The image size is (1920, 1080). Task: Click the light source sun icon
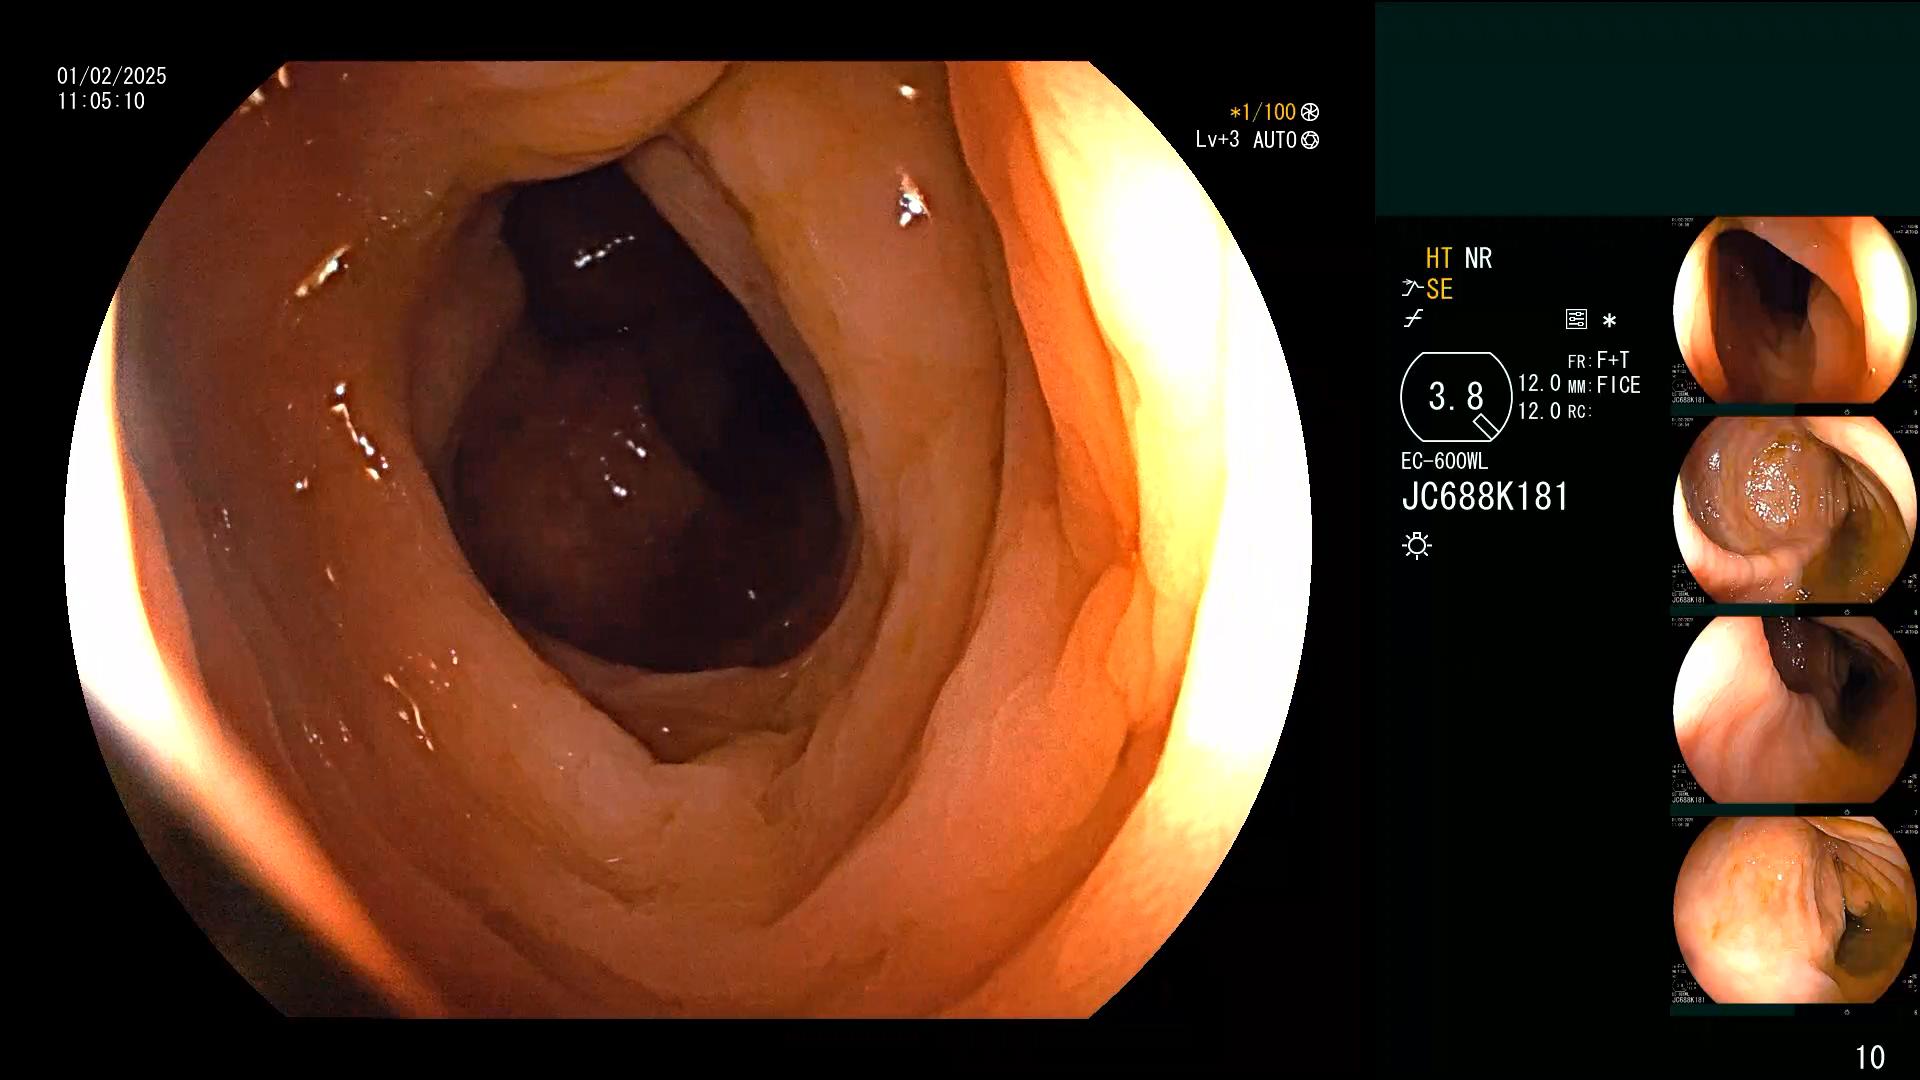click(1417, 545)
